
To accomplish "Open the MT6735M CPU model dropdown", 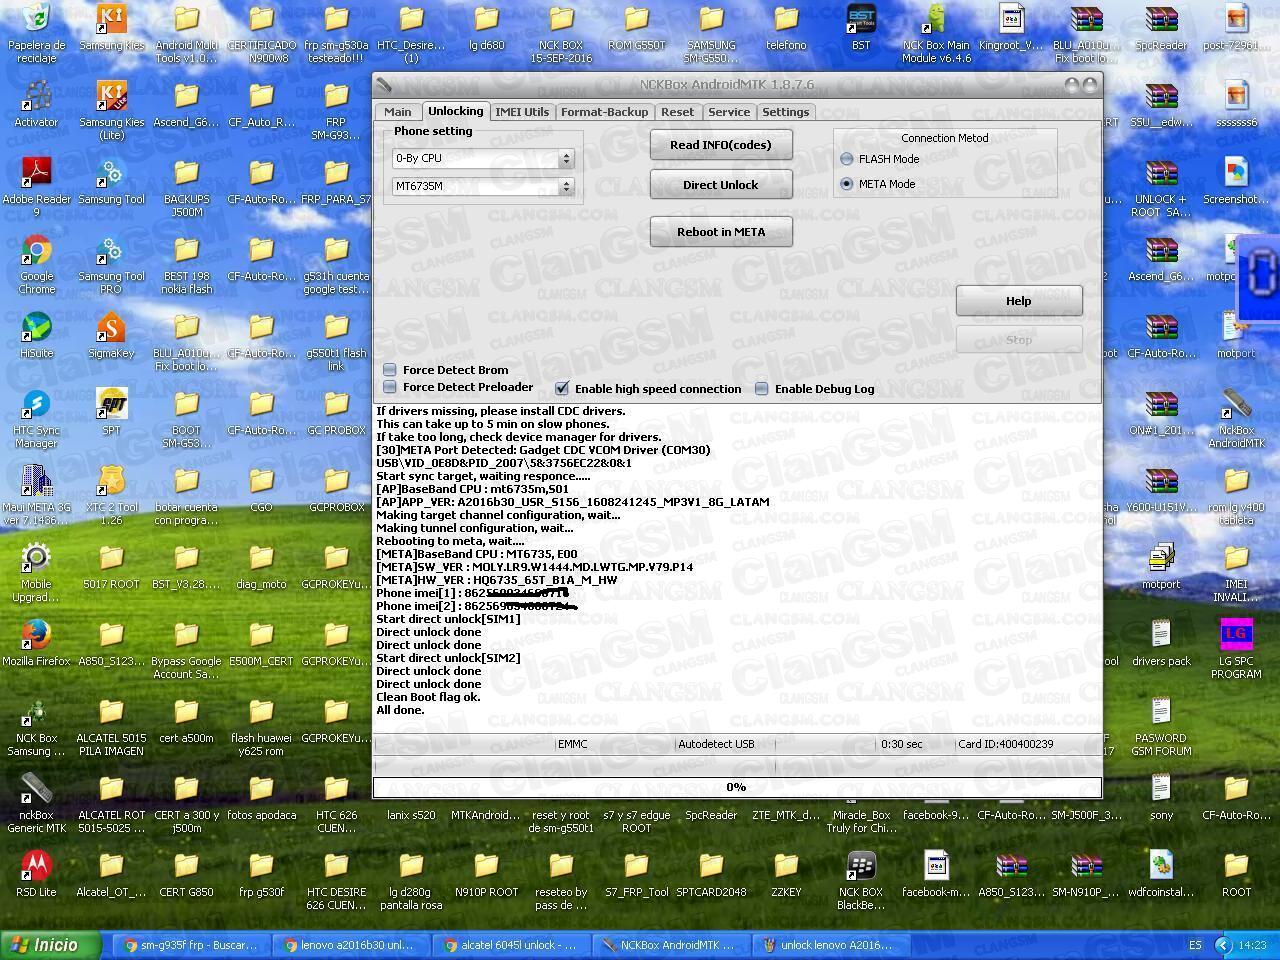I will coord(483,186).
